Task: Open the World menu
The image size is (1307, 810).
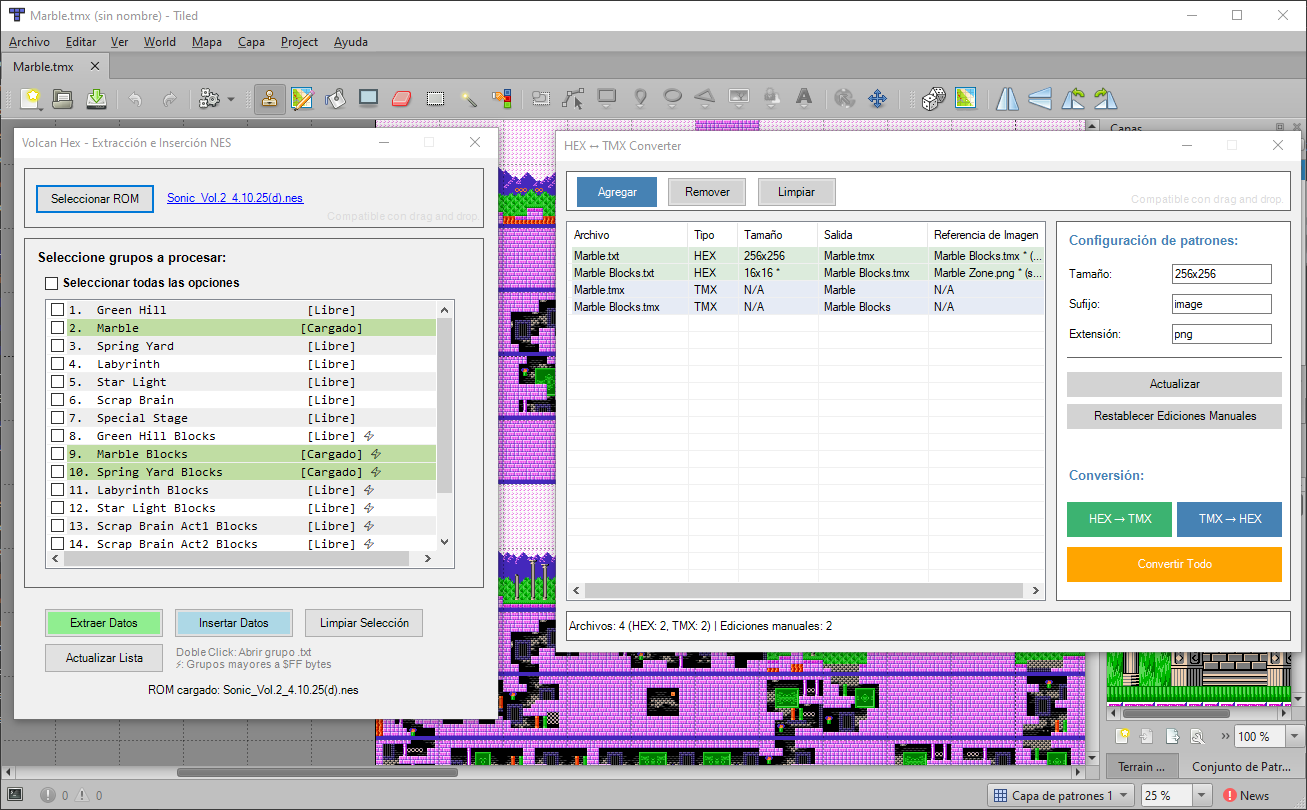Action: click(x=160, y=42)
